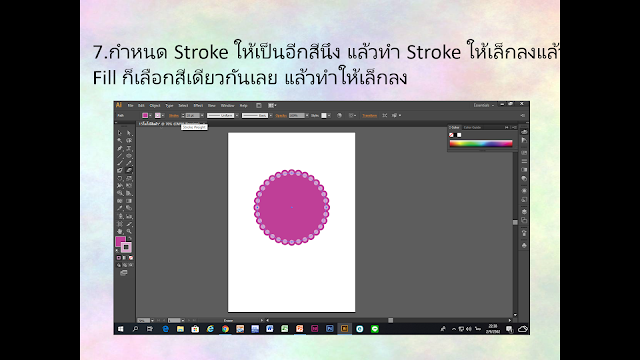The image size is (640, 360).
Task: Select the Zoom magnifier tool
Action: pos(129,231)
